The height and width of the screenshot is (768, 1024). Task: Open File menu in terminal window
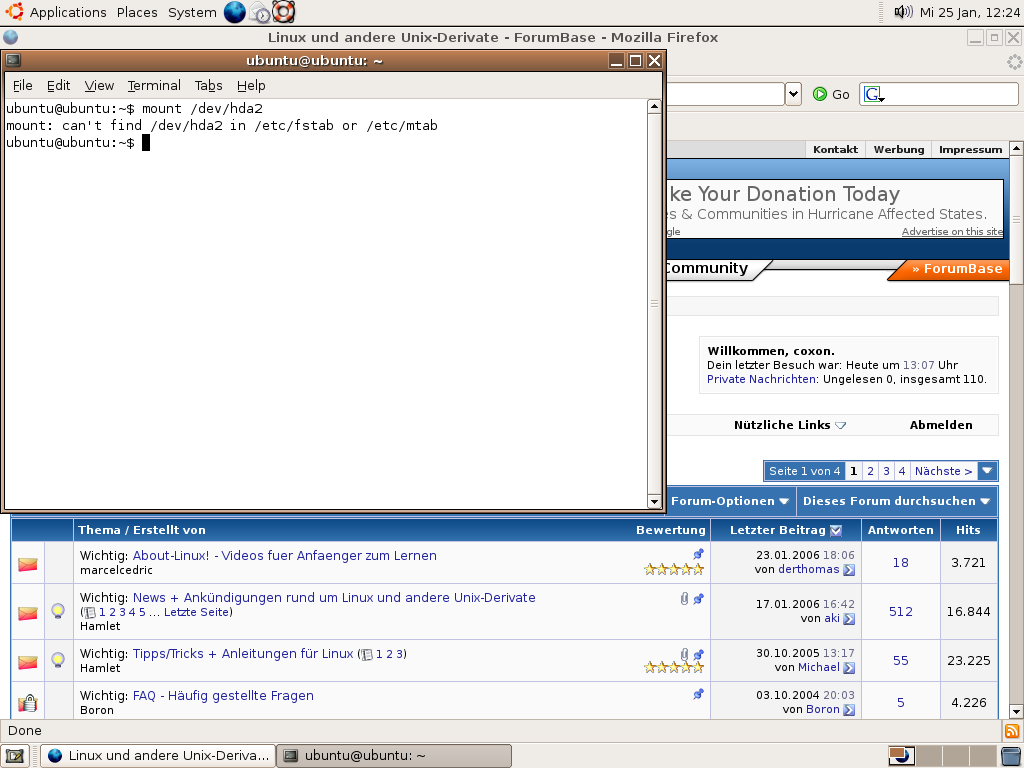(22, 86)
